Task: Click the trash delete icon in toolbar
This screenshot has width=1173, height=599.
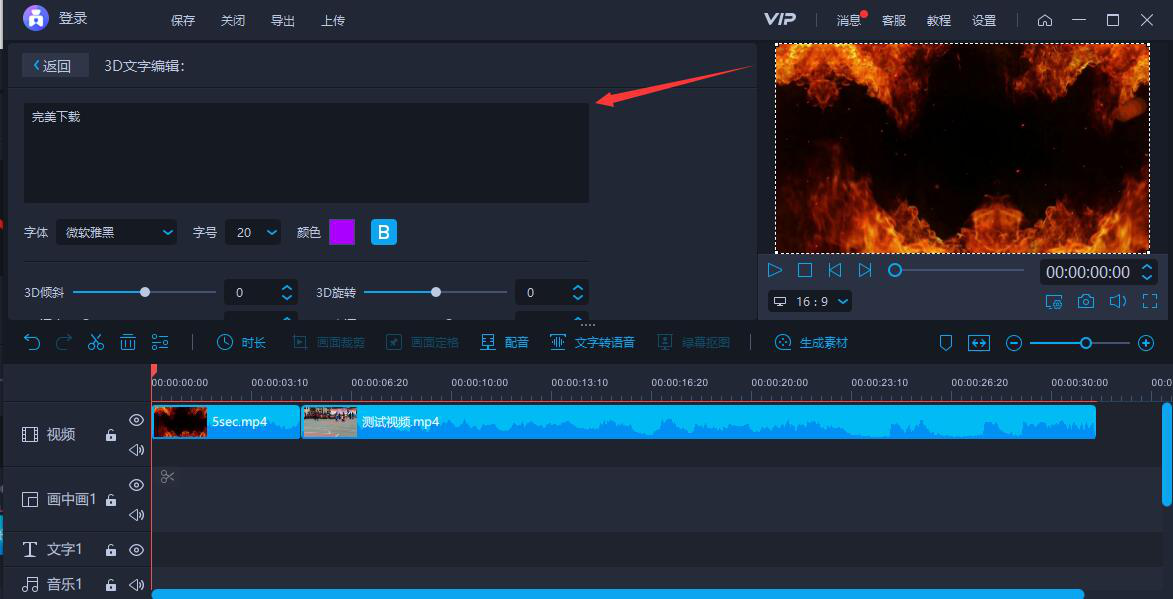Action: click(128, 342)
